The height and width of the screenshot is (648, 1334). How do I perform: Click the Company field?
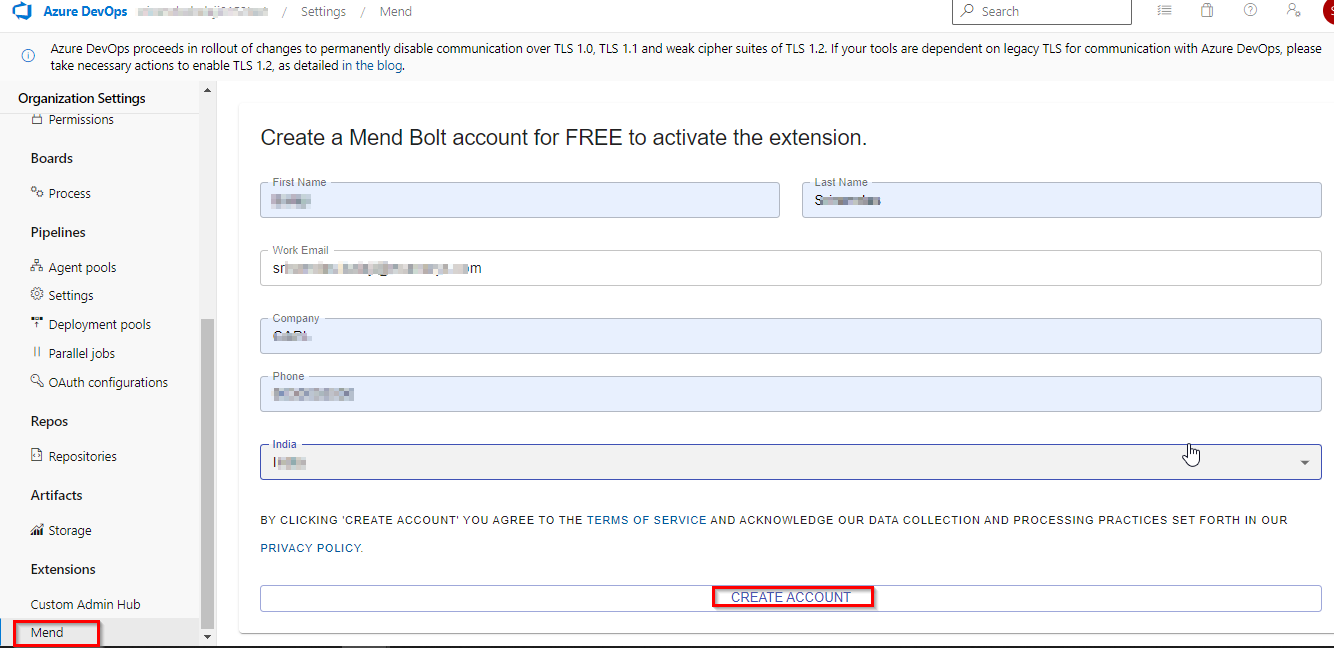click(791, 336)
